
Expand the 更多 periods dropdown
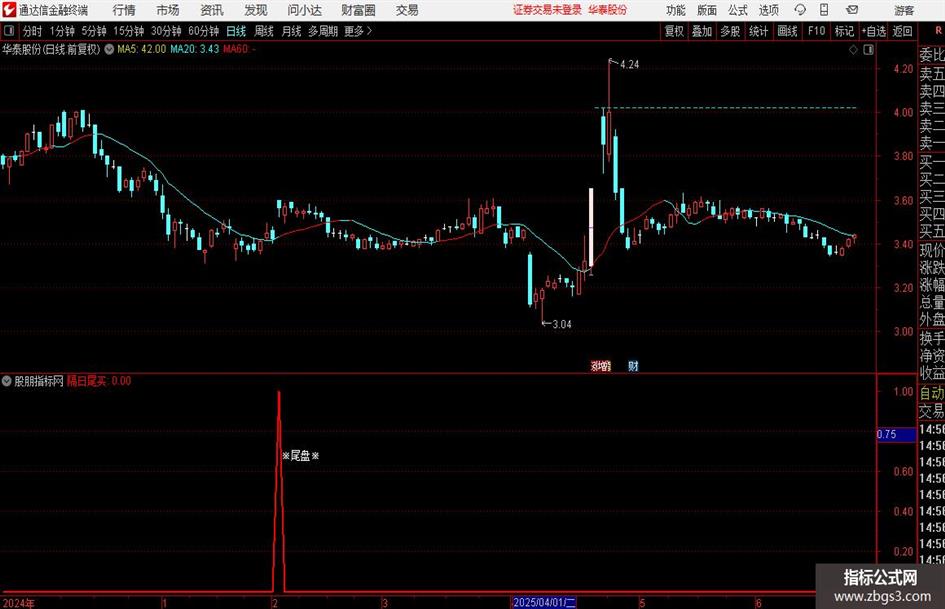click(x=358, y=31)
